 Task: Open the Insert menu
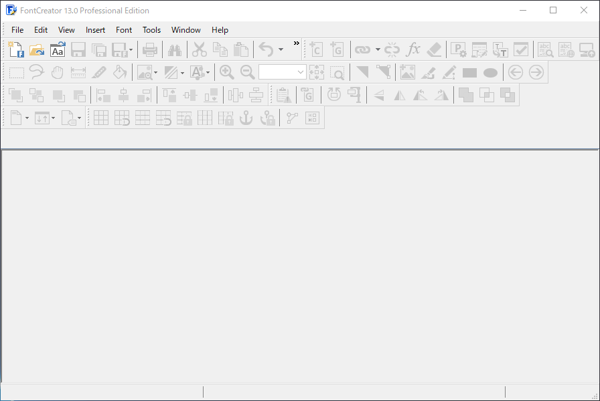point(95,30)
